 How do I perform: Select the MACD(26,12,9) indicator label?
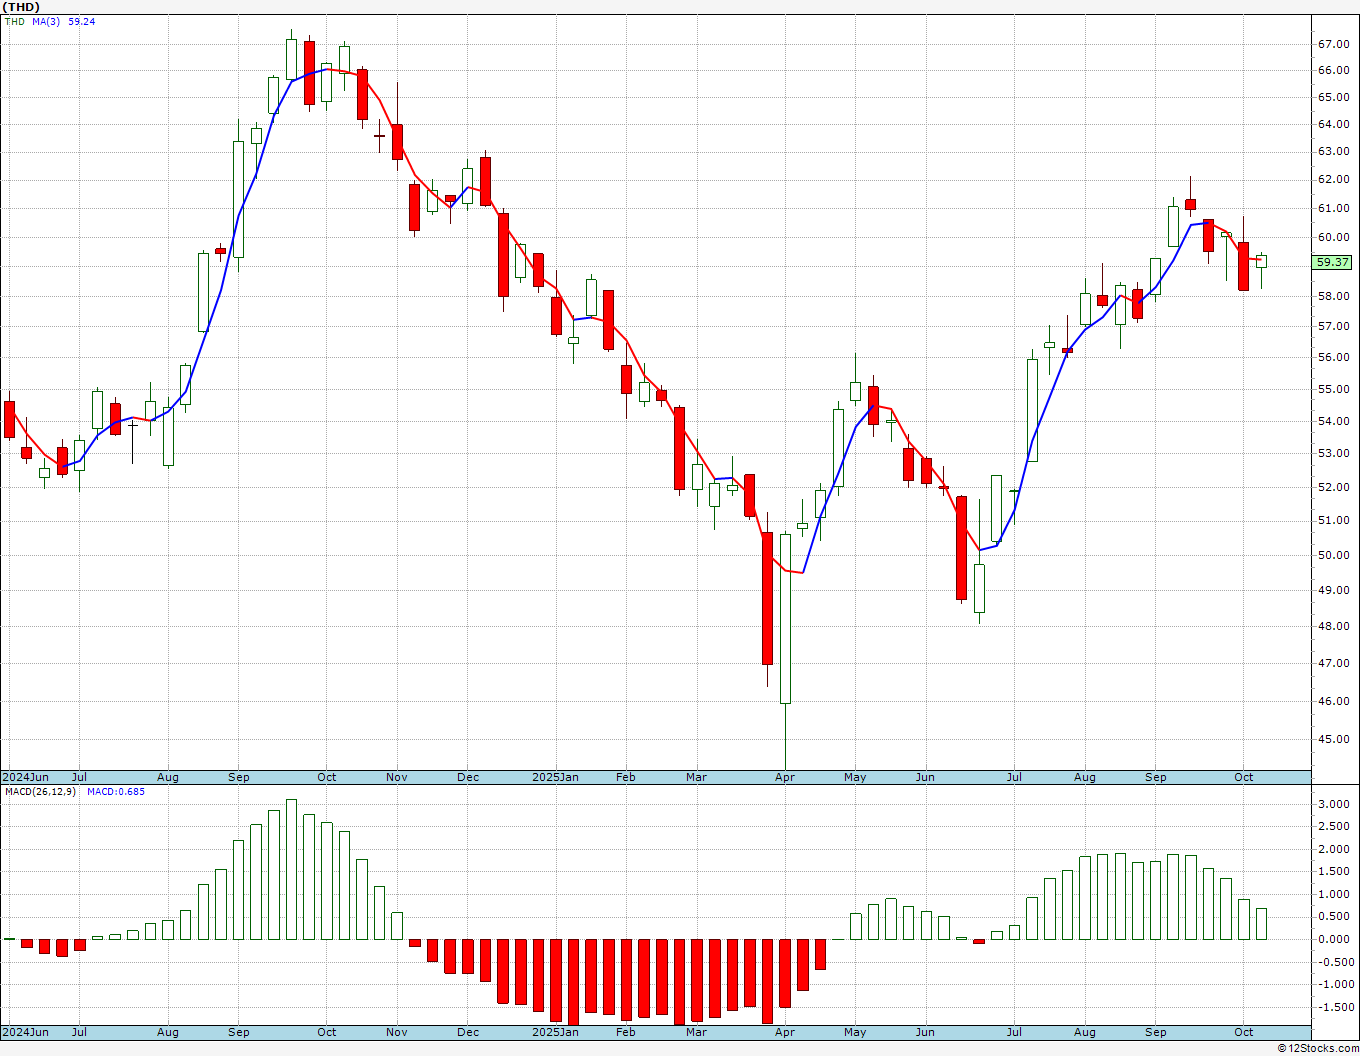coord(40,791)
